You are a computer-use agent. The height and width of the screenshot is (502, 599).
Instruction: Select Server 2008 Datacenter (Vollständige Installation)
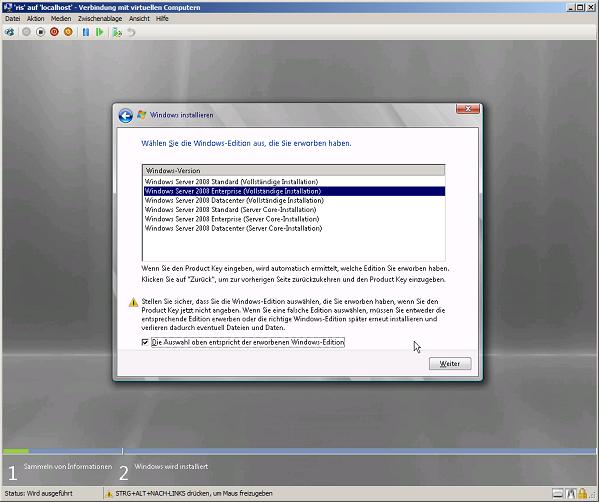click(x=294, y=201)
